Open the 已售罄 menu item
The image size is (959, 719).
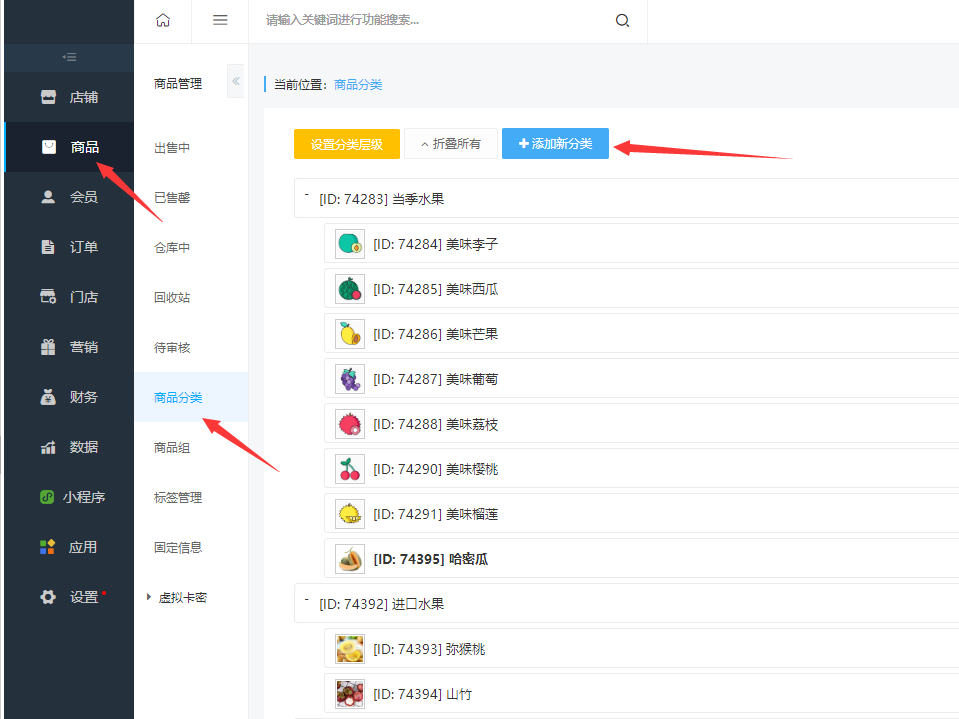(x=172, y=198)
